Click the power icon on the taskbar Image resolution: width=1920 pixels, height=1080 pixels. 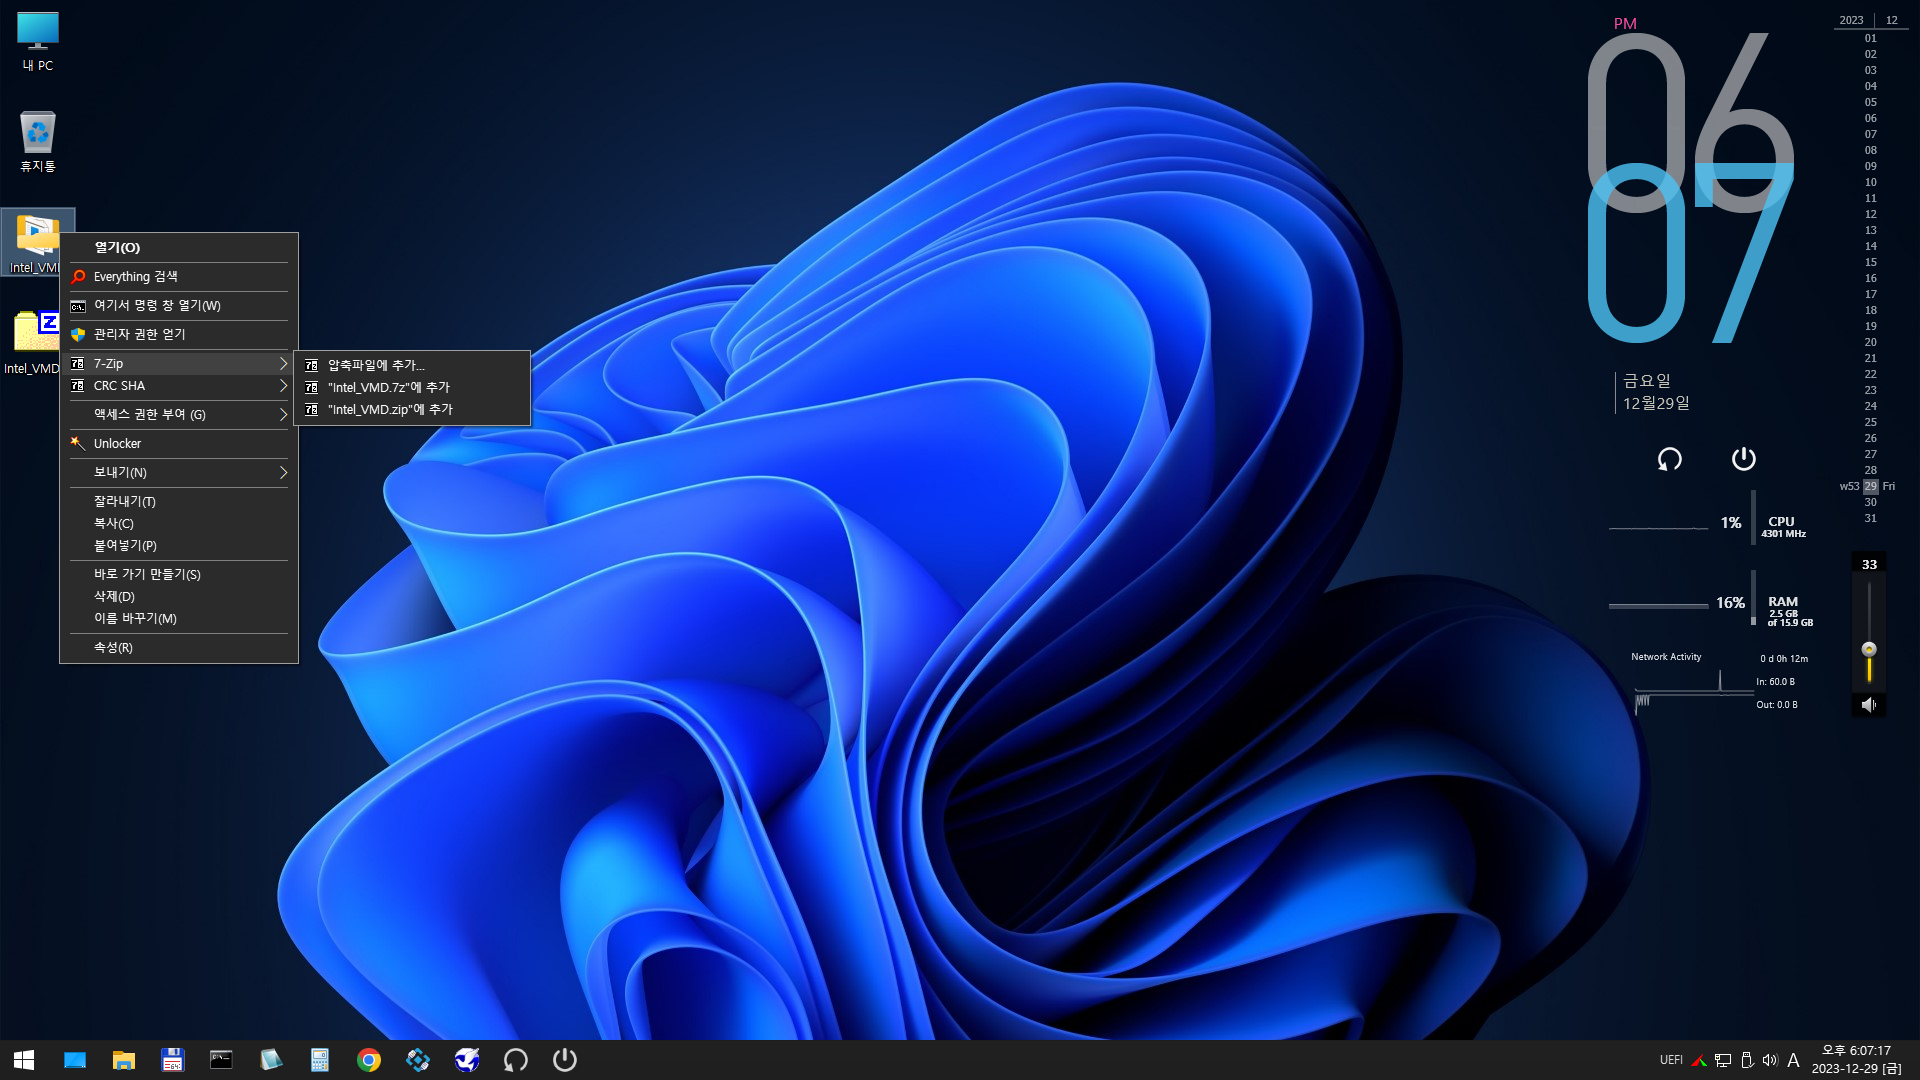point(565,1060)
